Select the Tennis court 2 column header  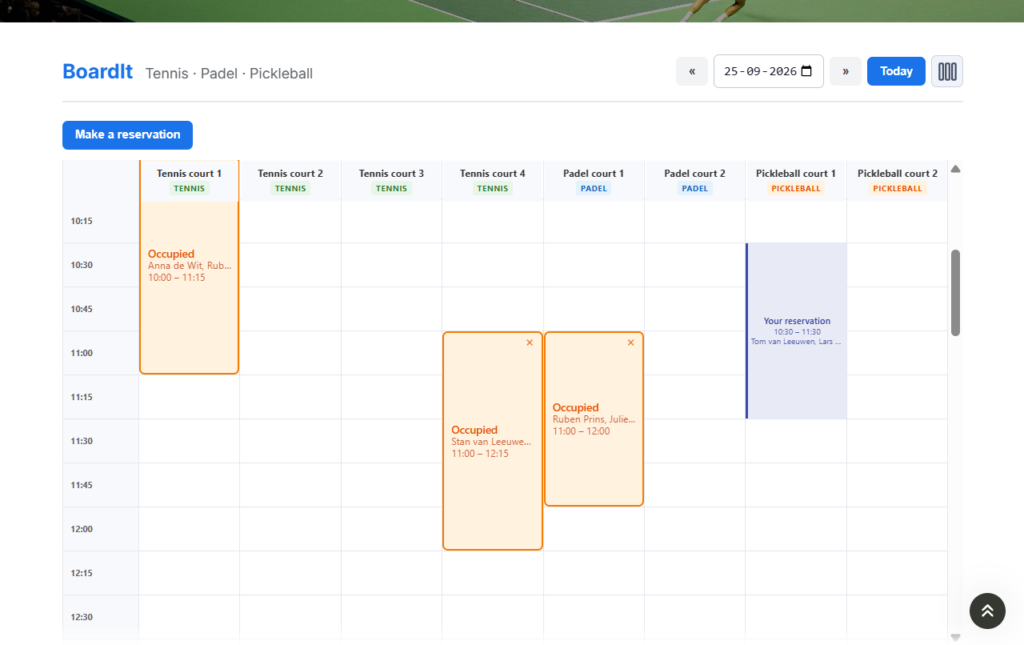[290, 180]
